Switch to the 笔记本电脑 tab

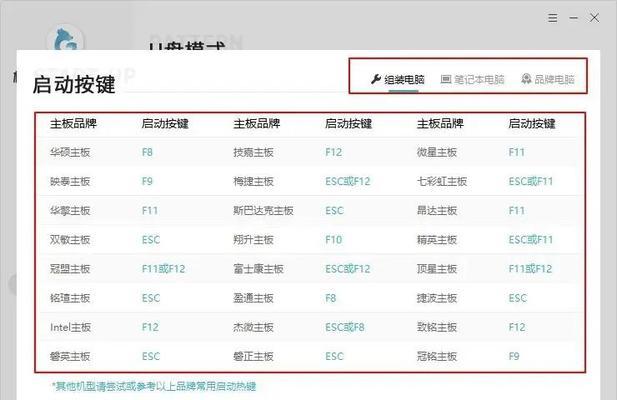click(x=472, y=79)
